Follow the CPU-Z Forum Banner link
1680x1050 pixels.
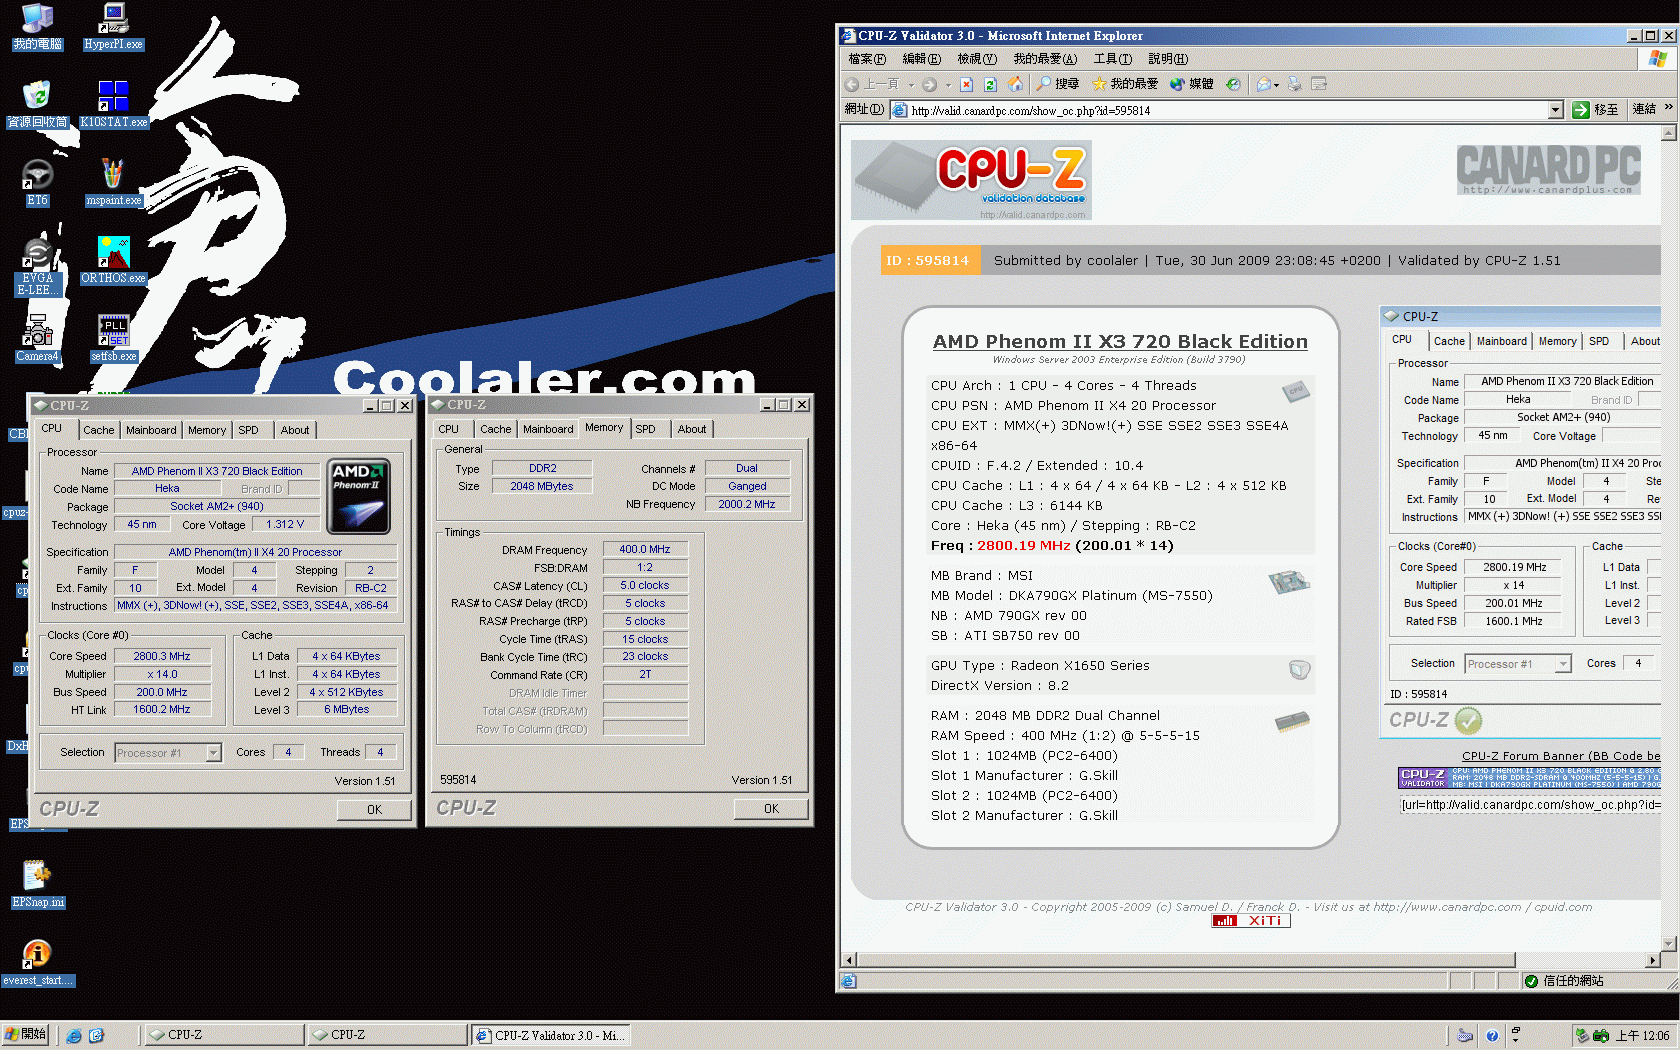pyautogui.click(x=1560, y=756)
